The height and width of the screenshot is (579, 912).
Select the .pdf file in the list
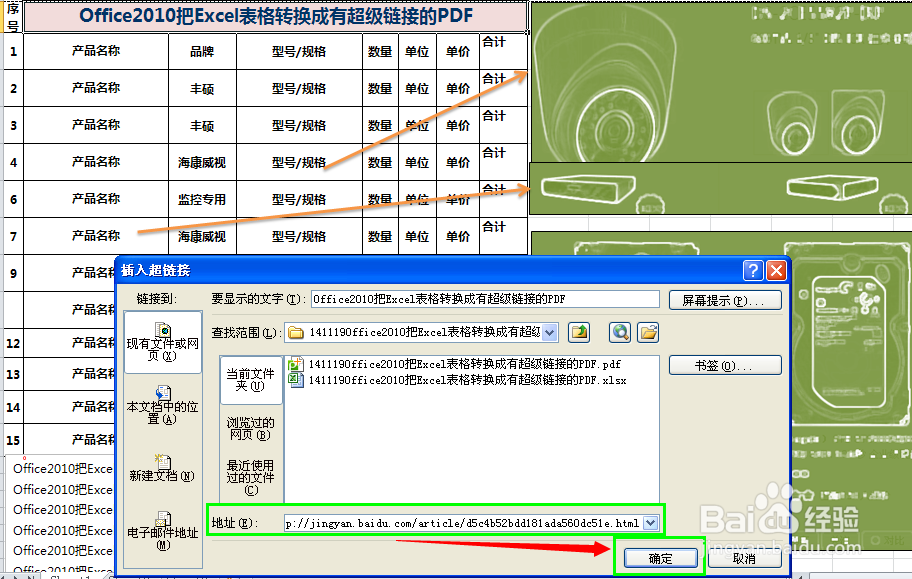click(455, 364)
